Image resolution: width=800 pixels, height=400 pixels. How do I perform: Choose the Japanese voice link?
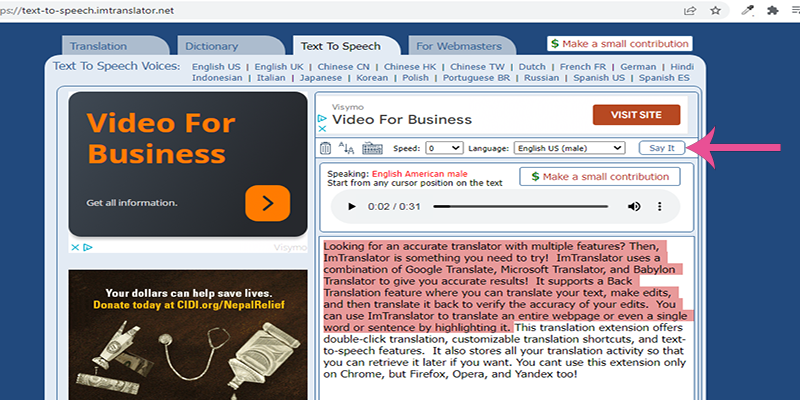pos(320,78)
